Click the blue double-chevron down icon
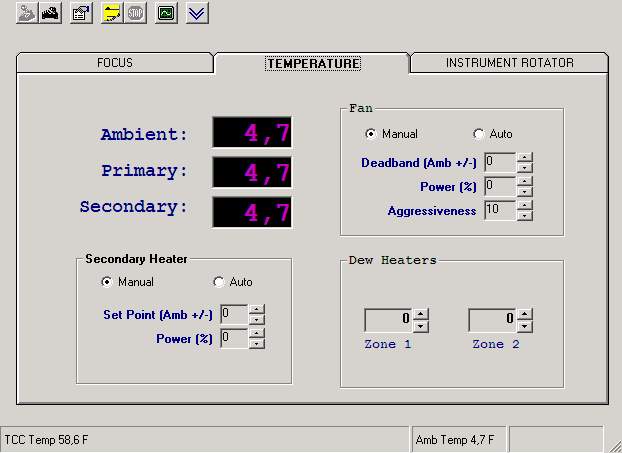The image size is (622, 453). (x=197, y=13)
